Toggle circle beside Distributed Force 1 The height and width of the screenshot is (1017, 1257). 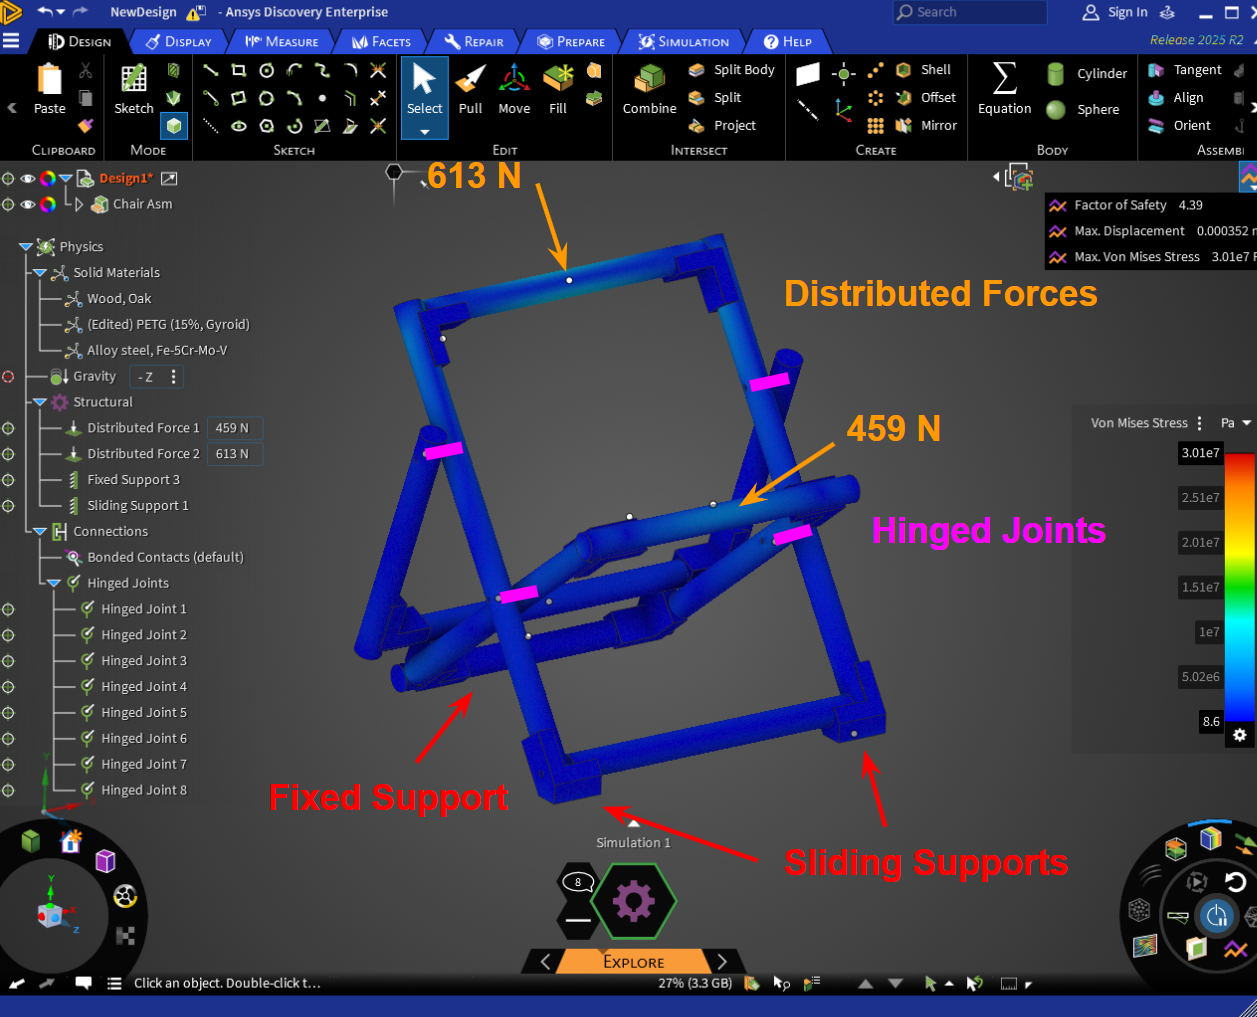click(x=8, y=428)
